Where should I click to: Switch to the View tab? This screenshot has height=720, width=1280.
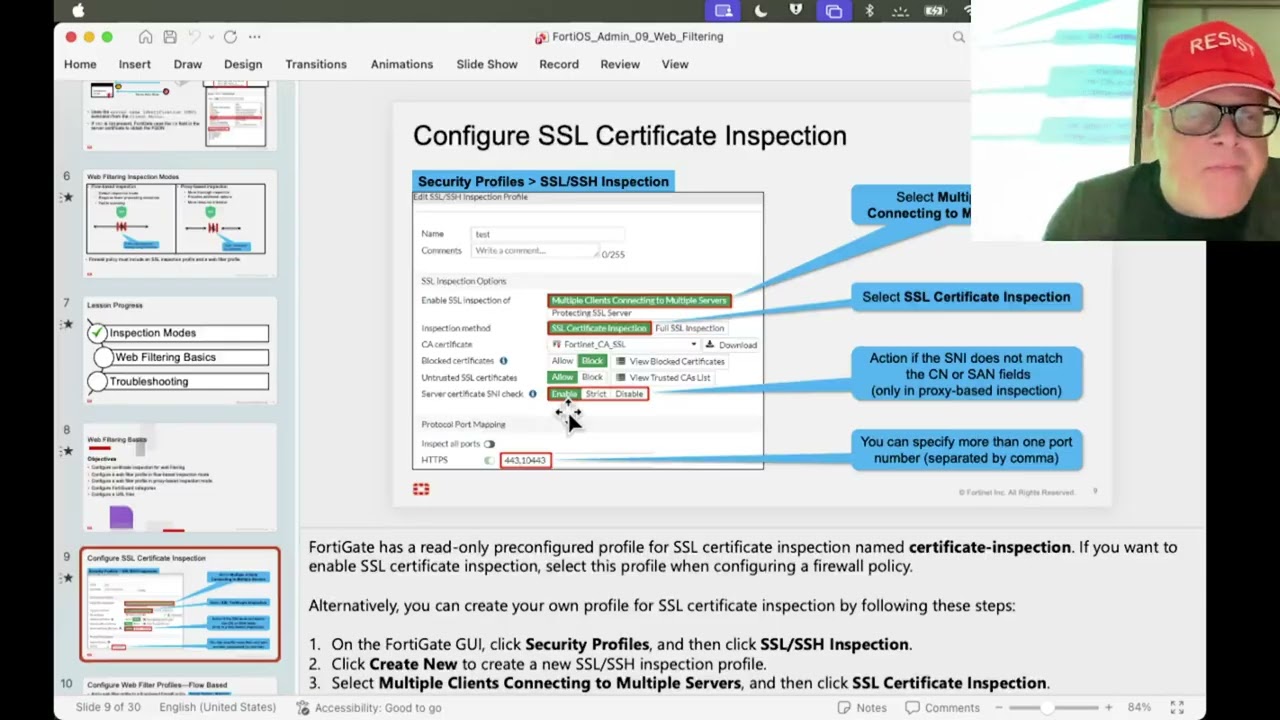pos(675,64)
